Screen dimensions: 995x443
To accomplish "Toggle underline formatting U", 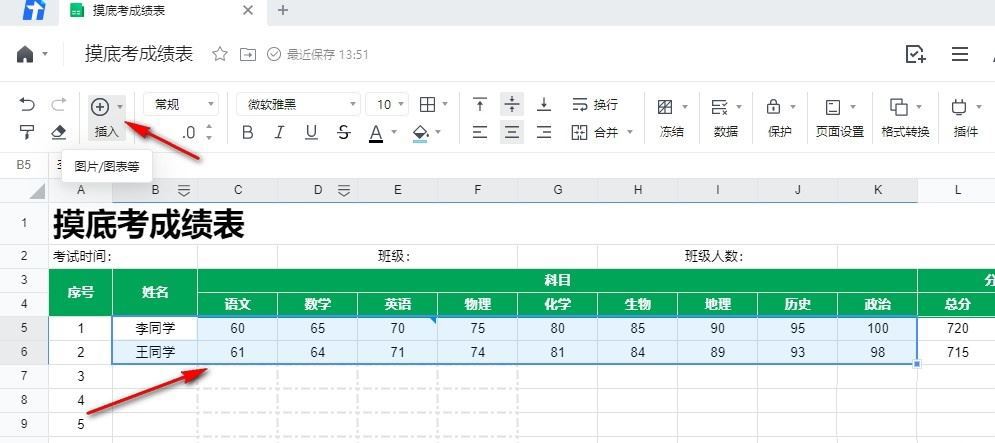I will 311,133.
